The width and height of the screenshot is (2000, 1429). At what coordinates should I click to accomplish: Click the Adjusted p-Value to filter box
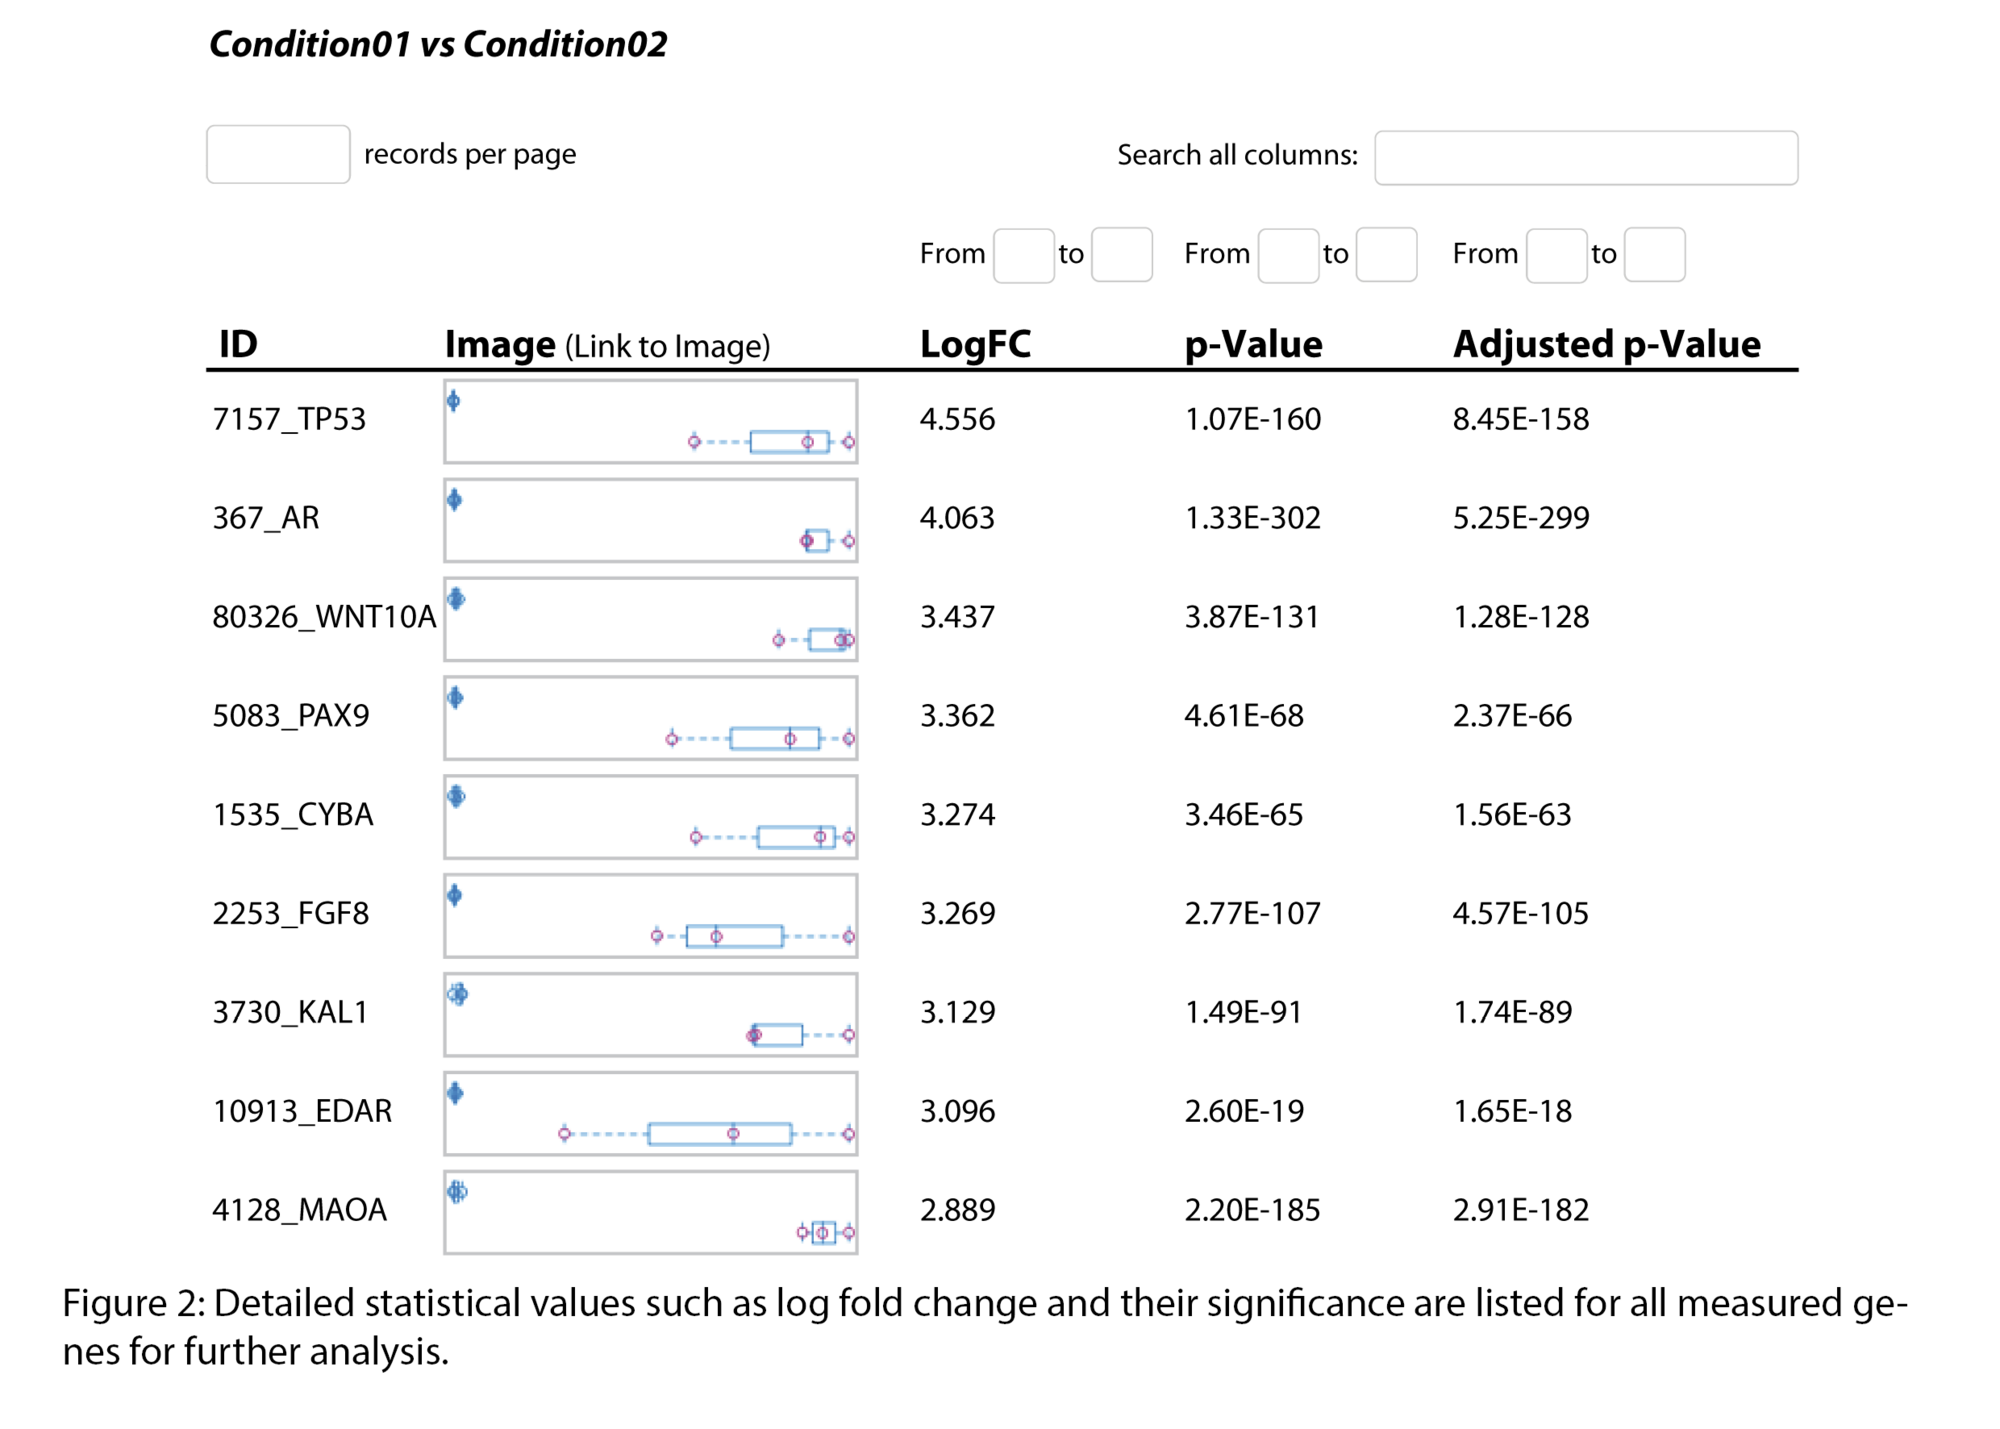pyautogui.click(x=1653, y=255)
